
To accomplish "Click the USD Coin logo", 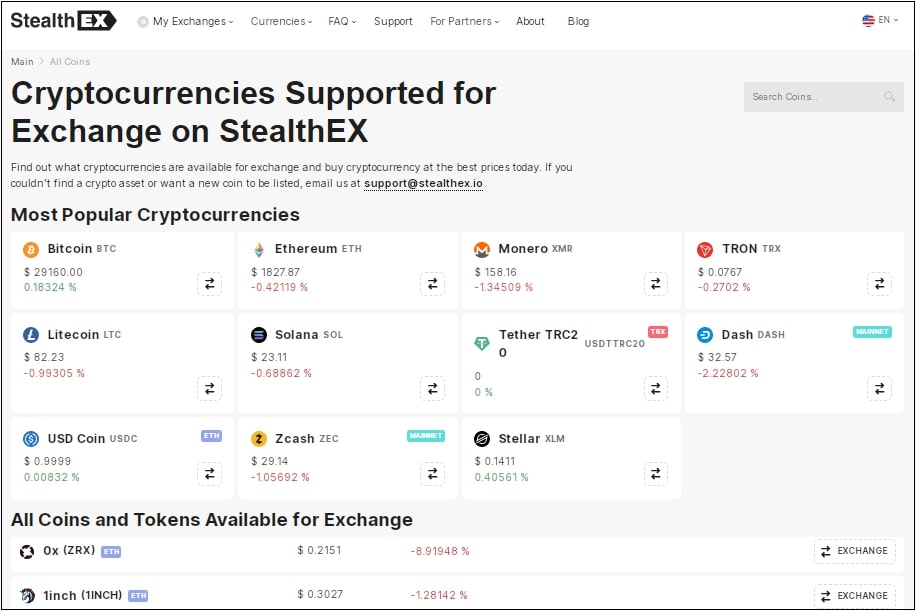I will [x=31, y=439].
